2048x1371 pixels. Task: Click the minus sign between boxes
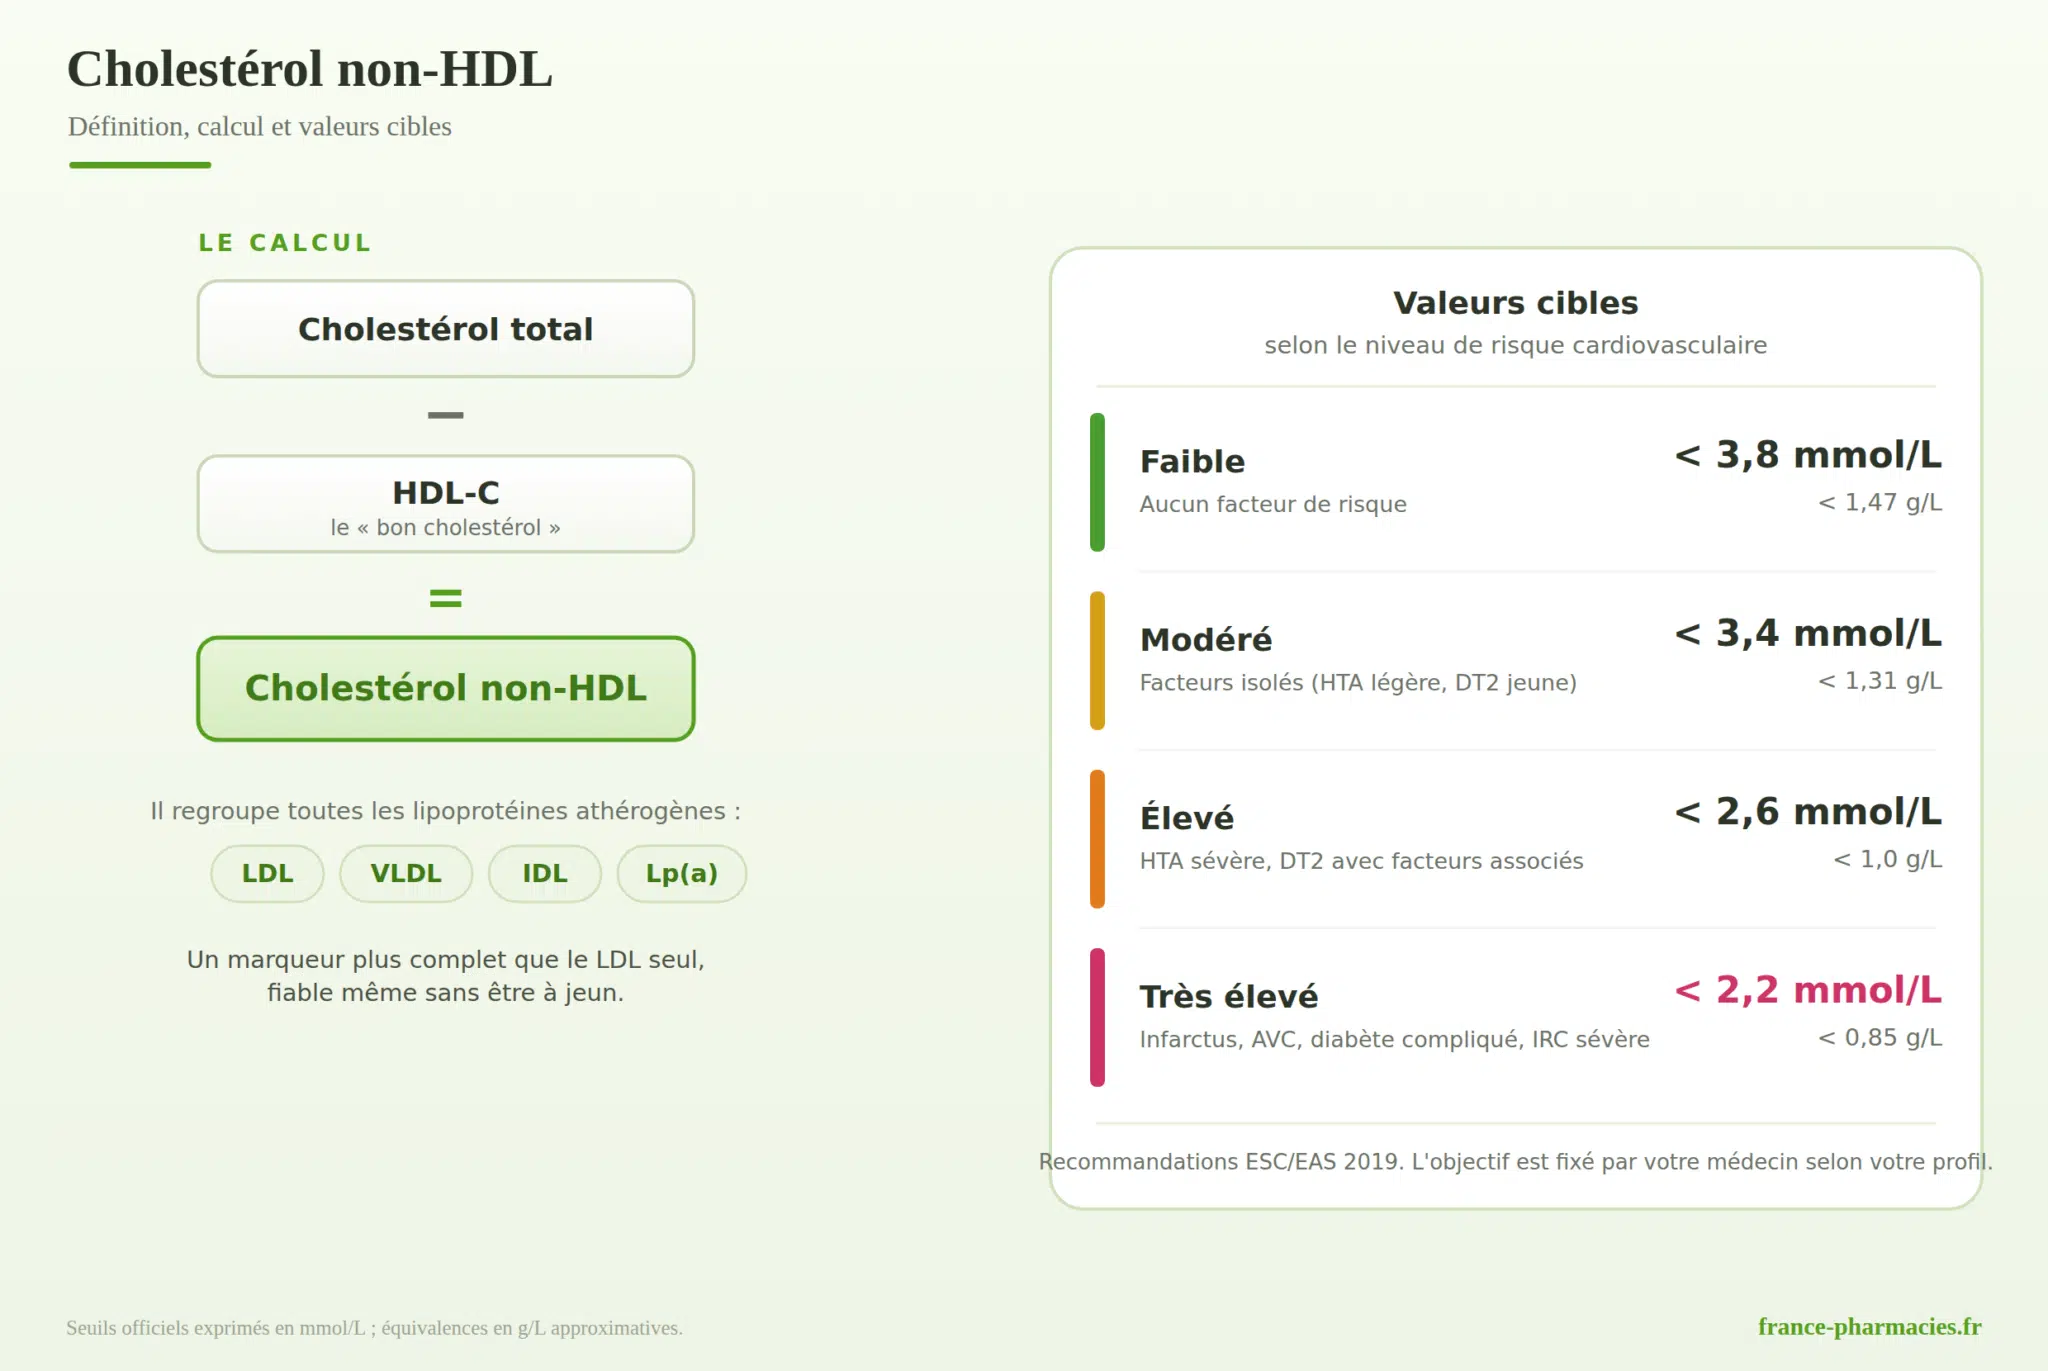pyautogui.click(x=445, y=415)
